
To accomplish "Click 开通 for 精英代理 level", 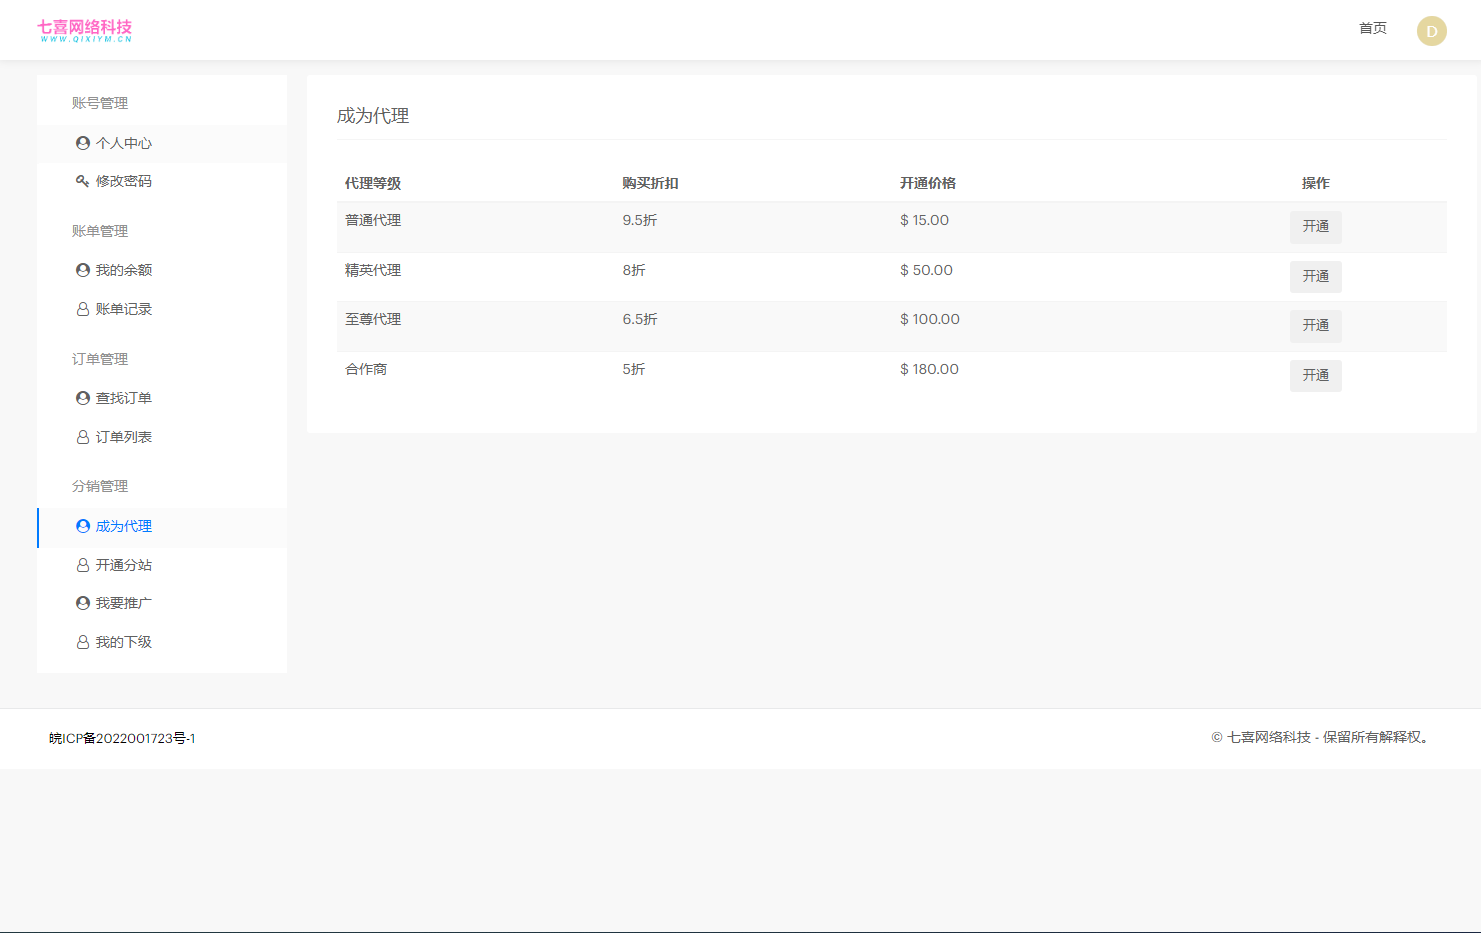I will [1315, 276].
